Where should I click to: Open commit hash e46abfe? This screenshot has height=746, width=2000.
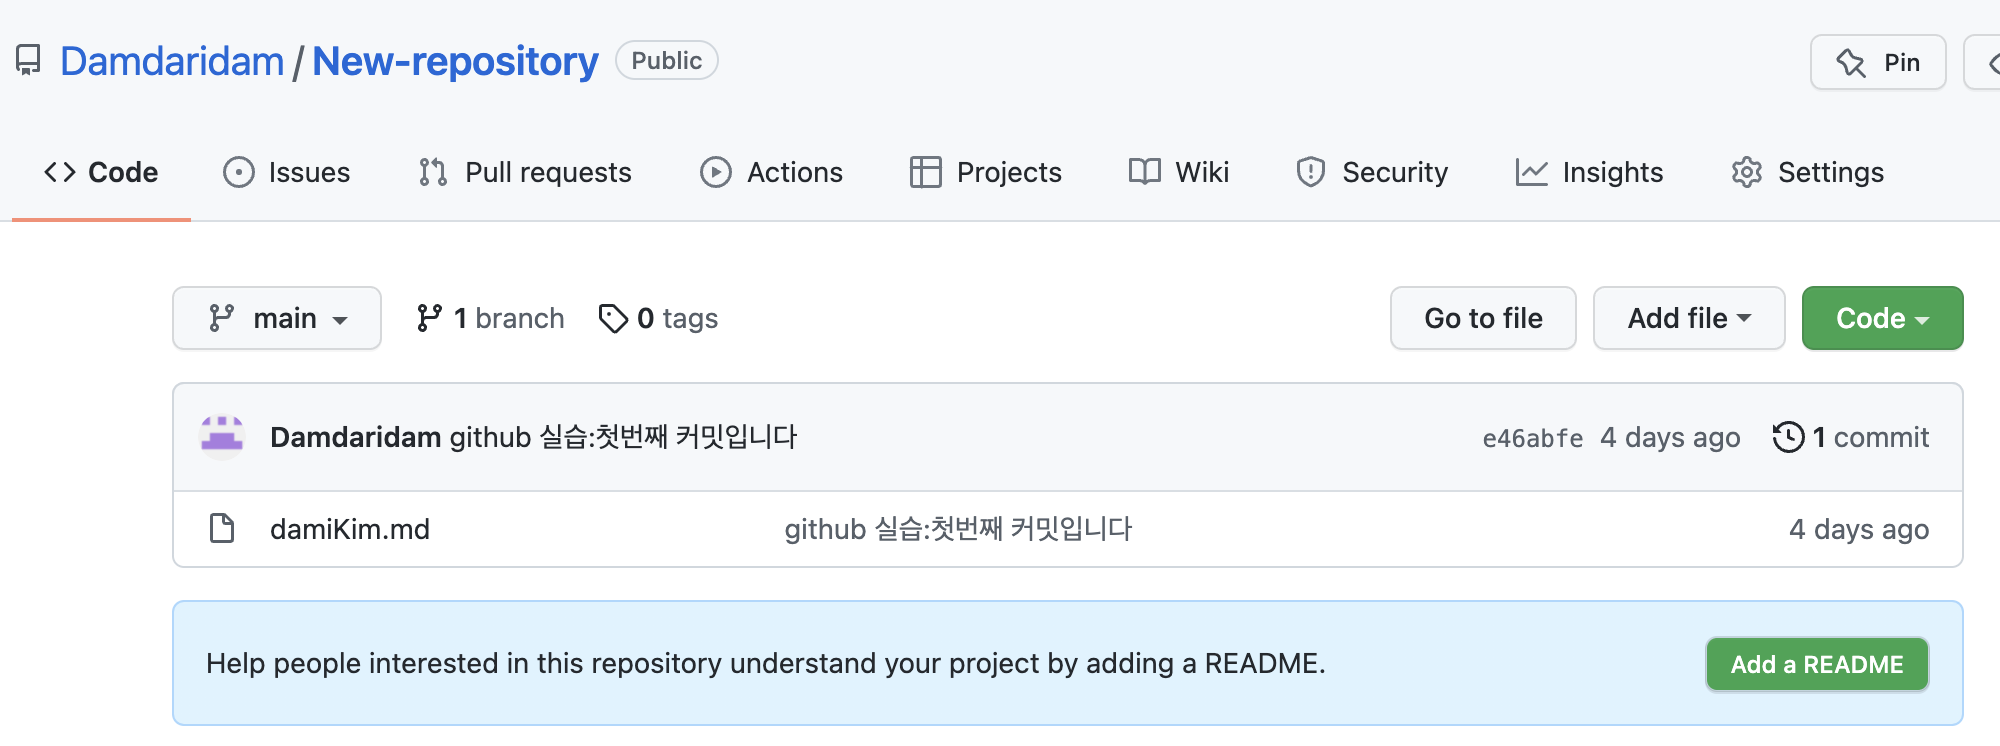(x=1532, y=438)
